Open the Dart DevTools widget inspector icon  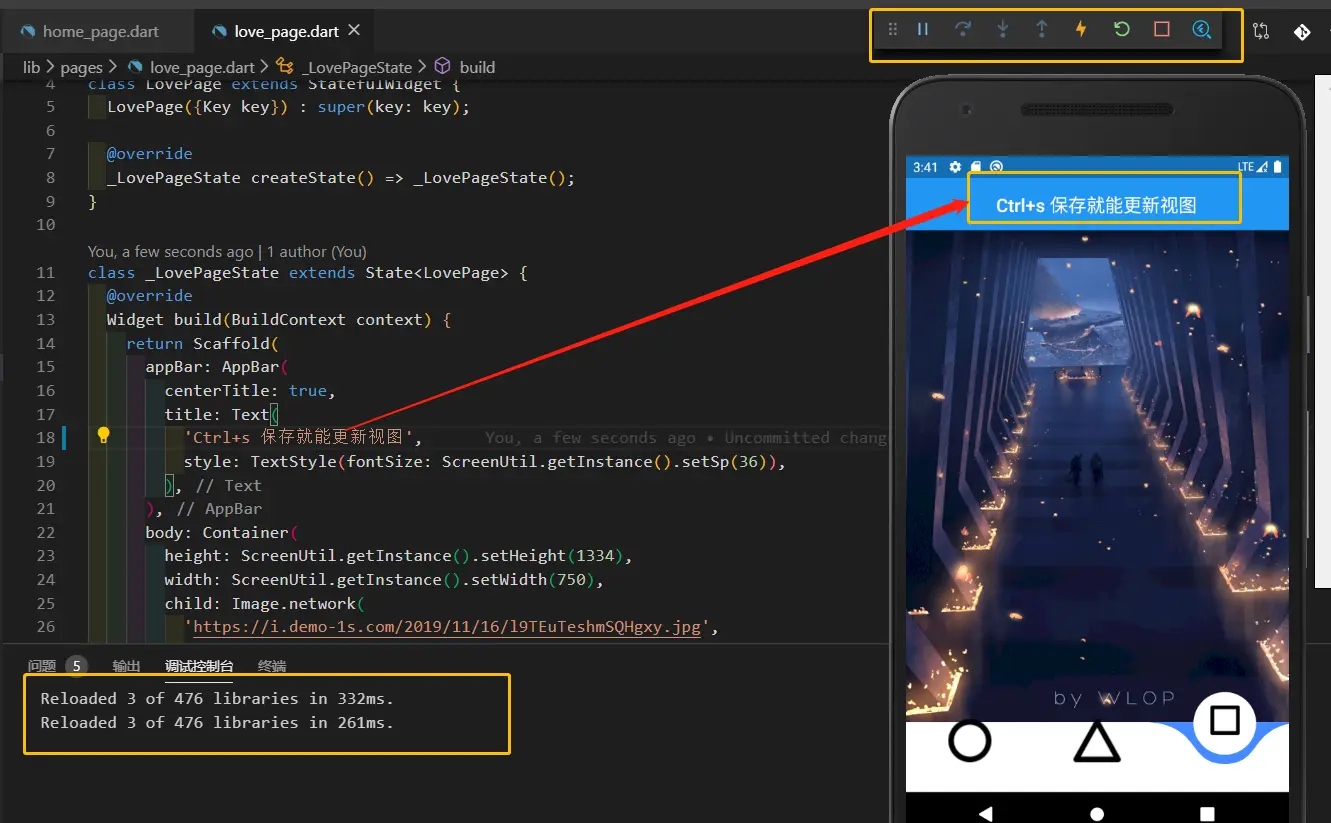(x=1202, y=30)
